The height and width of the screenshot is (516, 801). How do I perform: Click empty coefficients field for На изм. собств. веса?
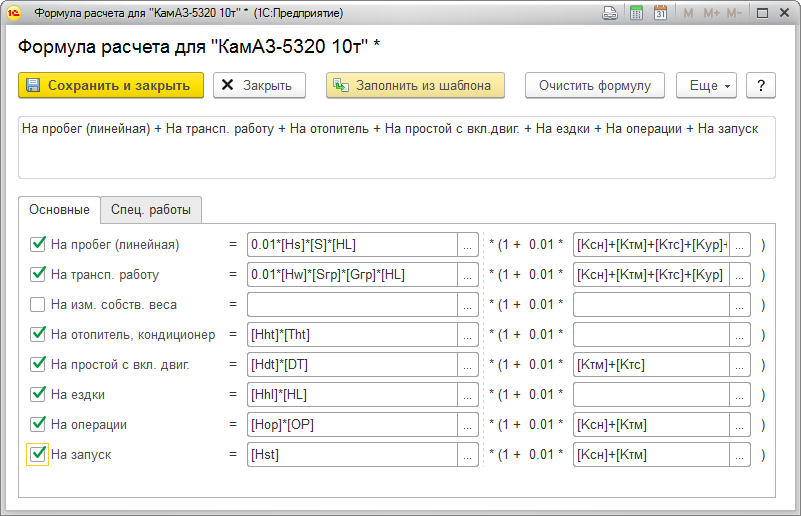tap(651, 304)
